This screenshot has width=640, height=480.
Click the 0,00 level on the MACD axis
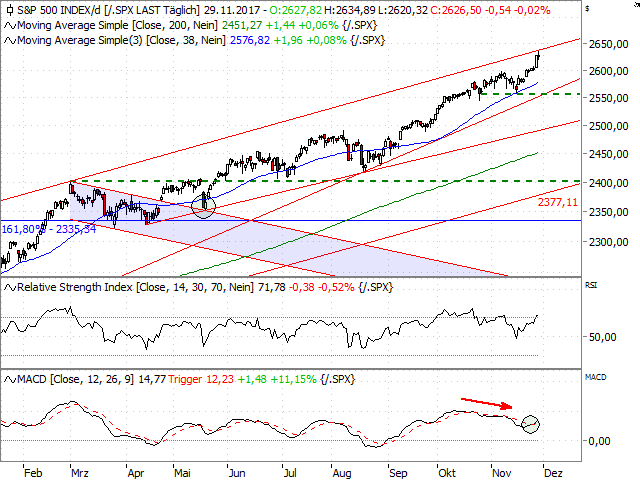[600, 441]
